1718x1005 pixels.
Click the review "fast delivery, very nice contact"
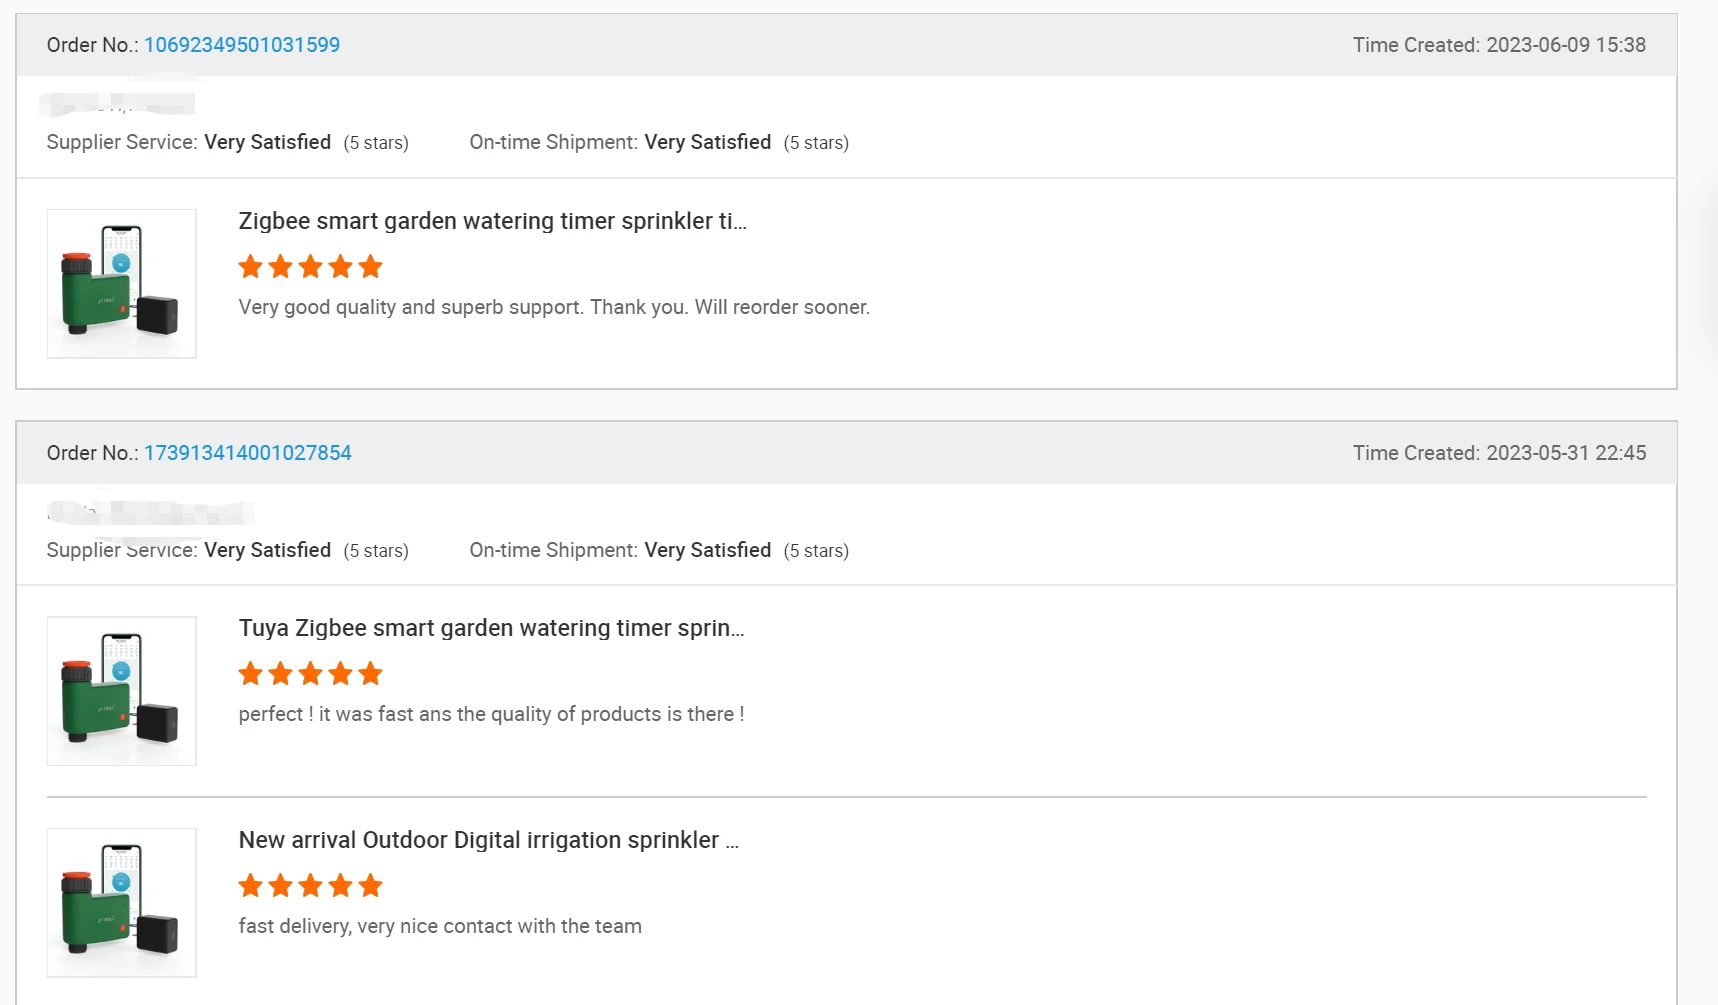440,926
